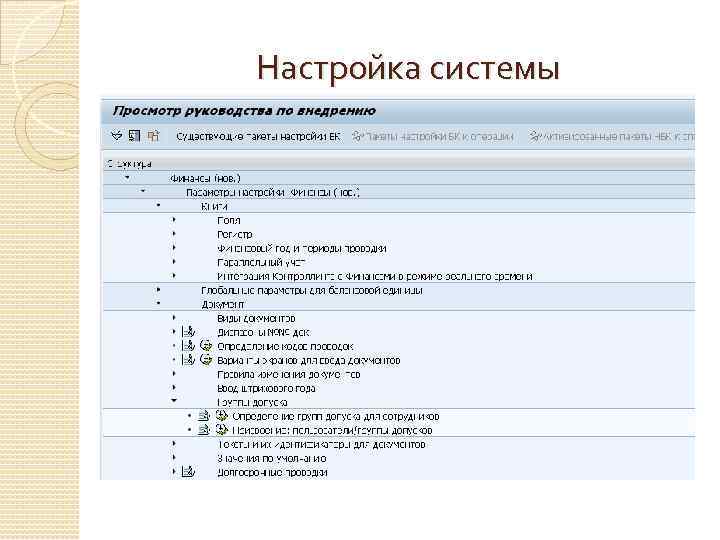Expand the 'Параллельный учет' node
Screen dimensions: 720x540
(x=174, y=261)
